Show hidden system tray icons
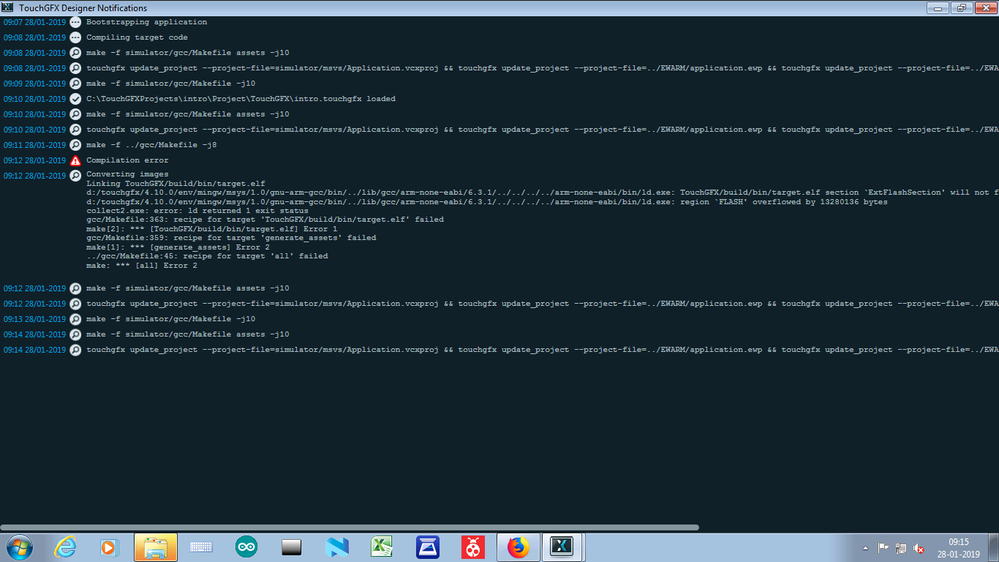The height and width of the screenshot is (562, 999). 865,548
